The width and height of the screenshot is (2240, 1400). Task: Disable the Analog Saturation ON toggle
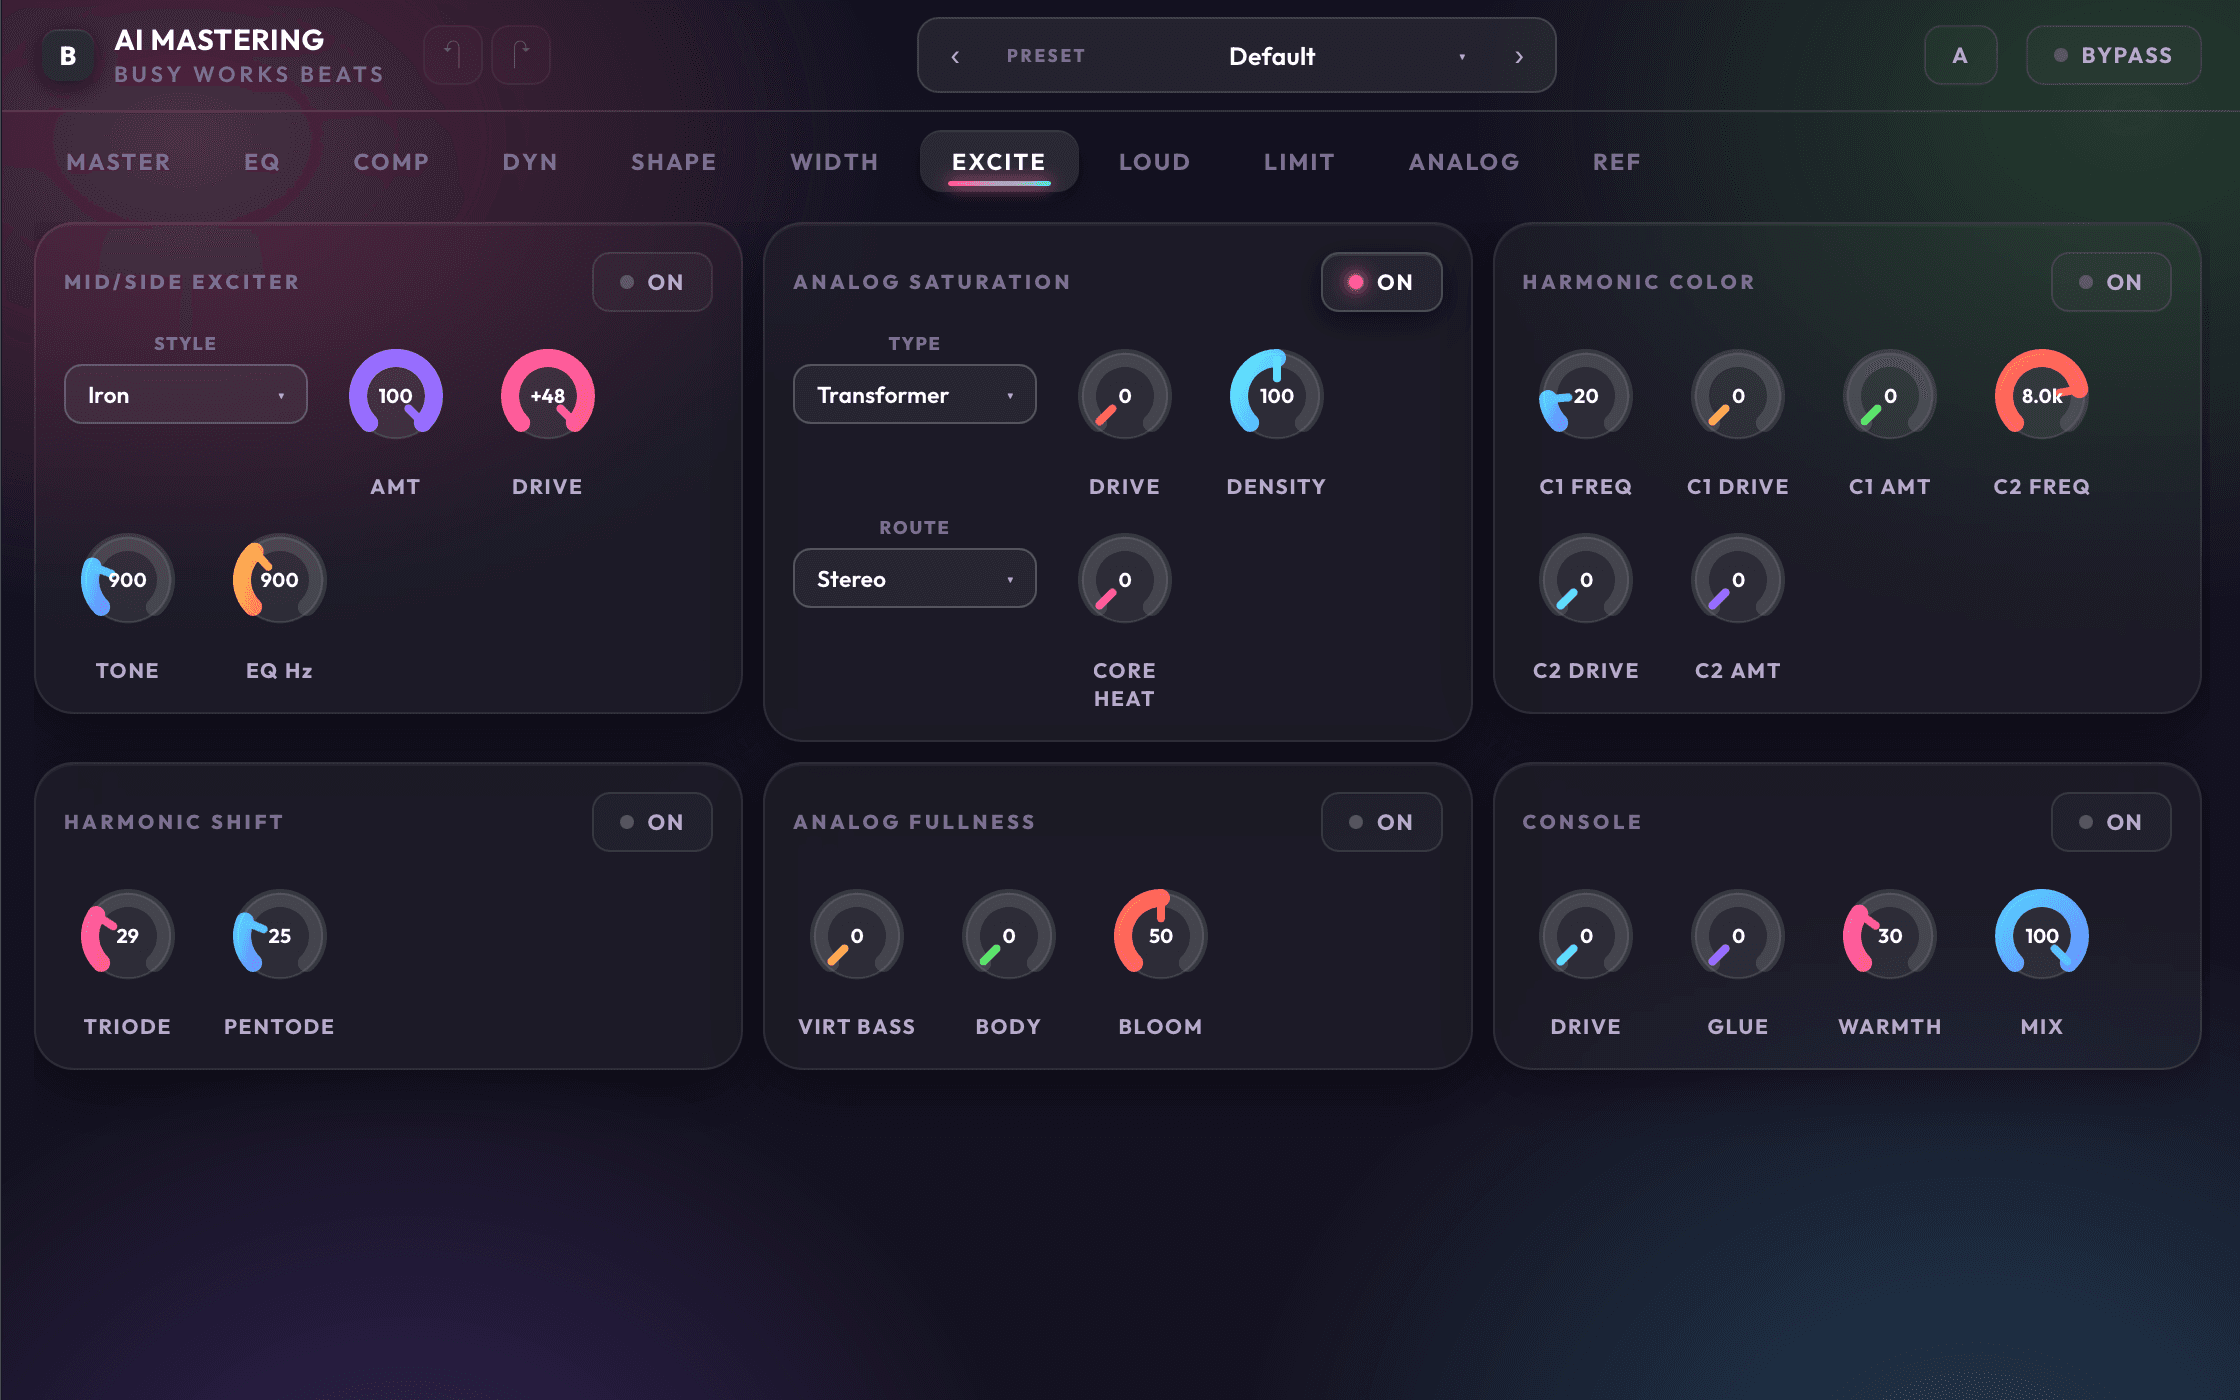click(x=1381, y=282)
